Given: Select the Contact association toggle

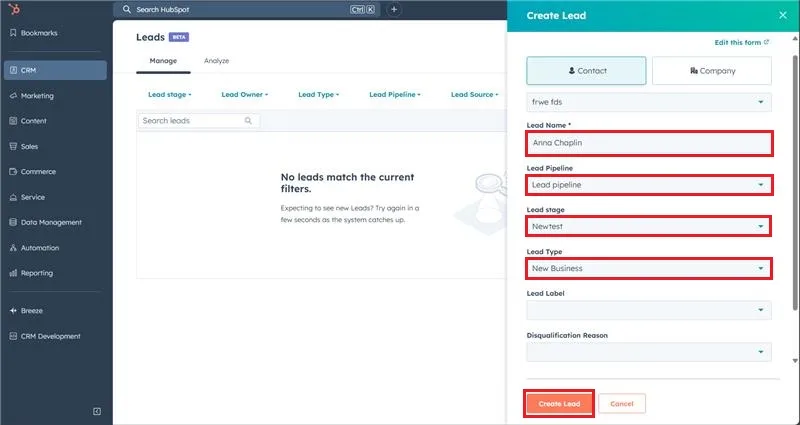Looking at the screenshot, I should [587, 71].
